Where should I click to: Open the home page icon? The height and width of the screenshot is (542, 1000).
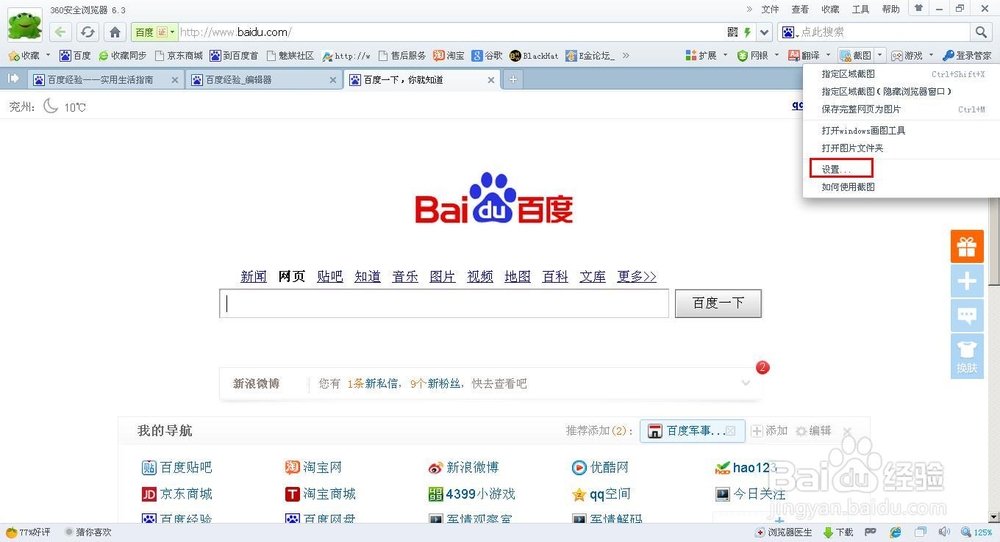tap(115, 32)
